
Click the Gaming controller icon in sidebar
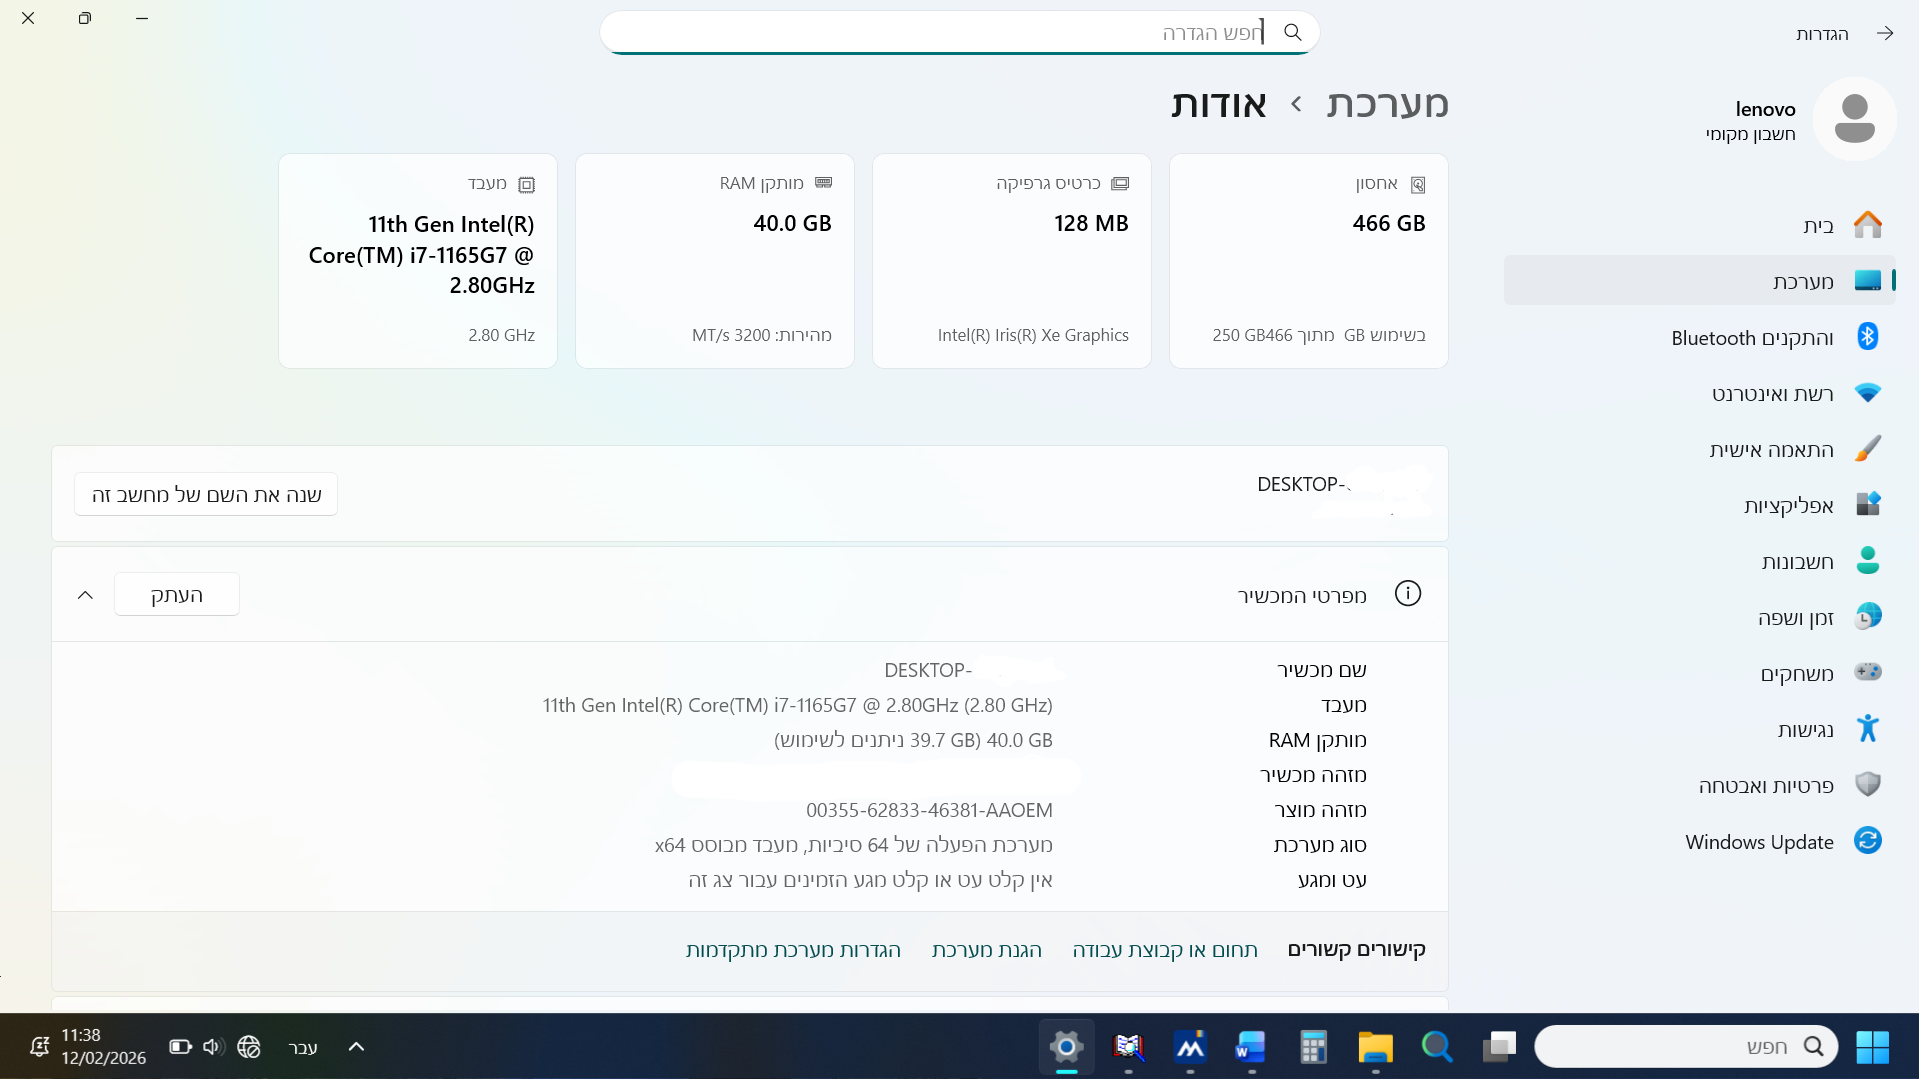pyautogui.click(x=1868, y=673)
